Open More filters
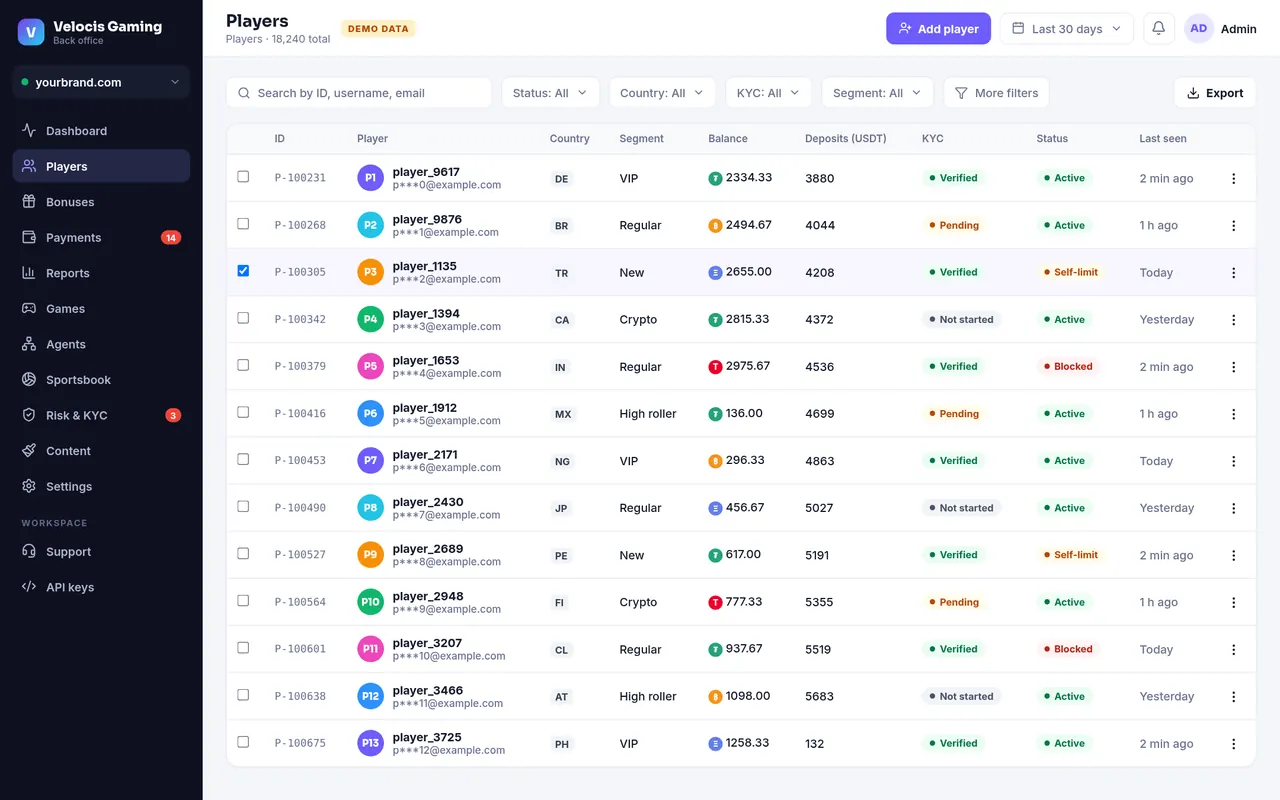1280x800 pixels. [x=996, y=93]
